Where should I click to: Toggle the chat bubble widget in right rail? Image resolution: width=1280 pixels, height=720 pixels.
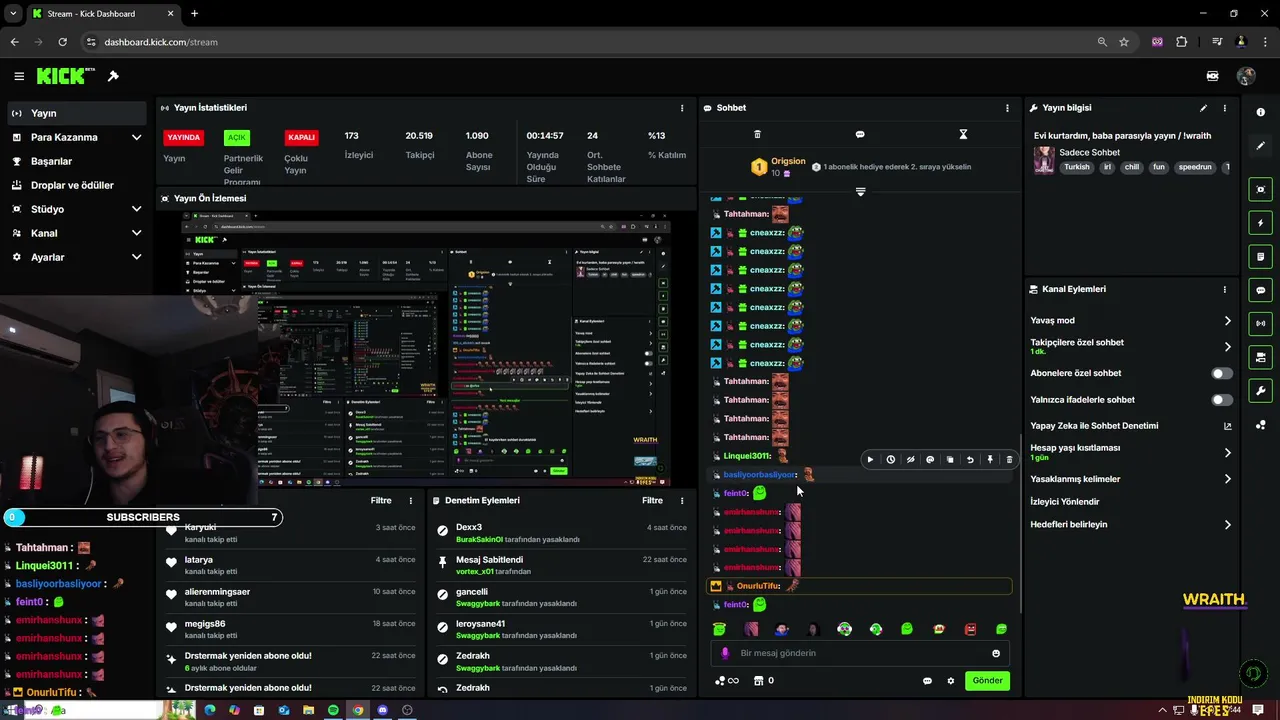coord(1261,290)
